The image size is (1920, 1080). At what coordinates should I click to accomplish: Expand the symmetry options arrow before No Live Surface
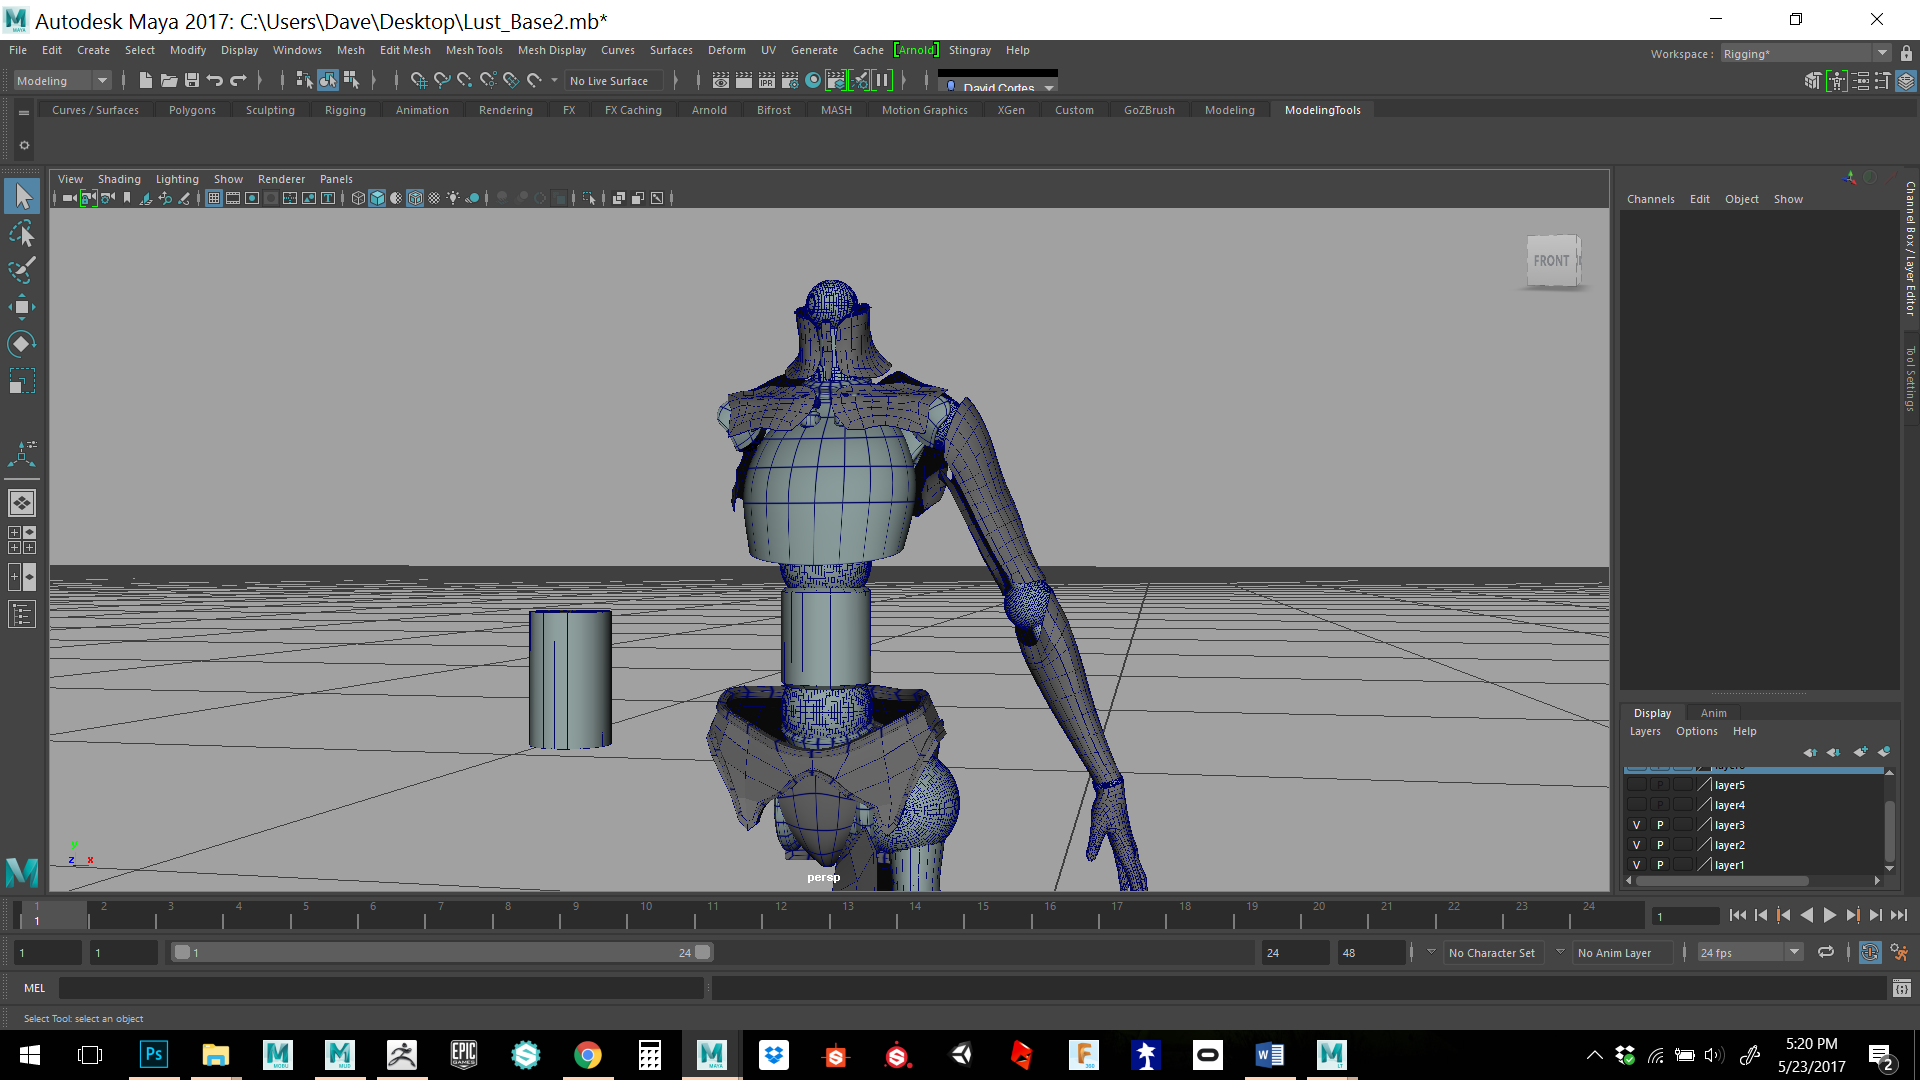pyautogui.click(x=554, y=81)
